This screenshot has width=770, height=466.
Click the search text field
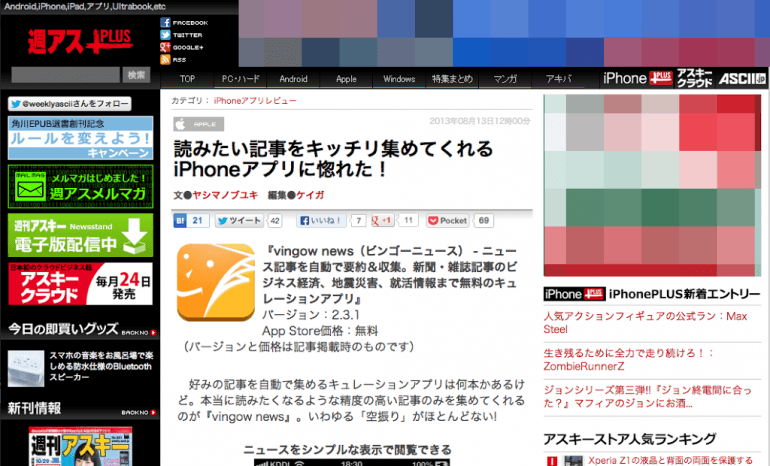65,75
